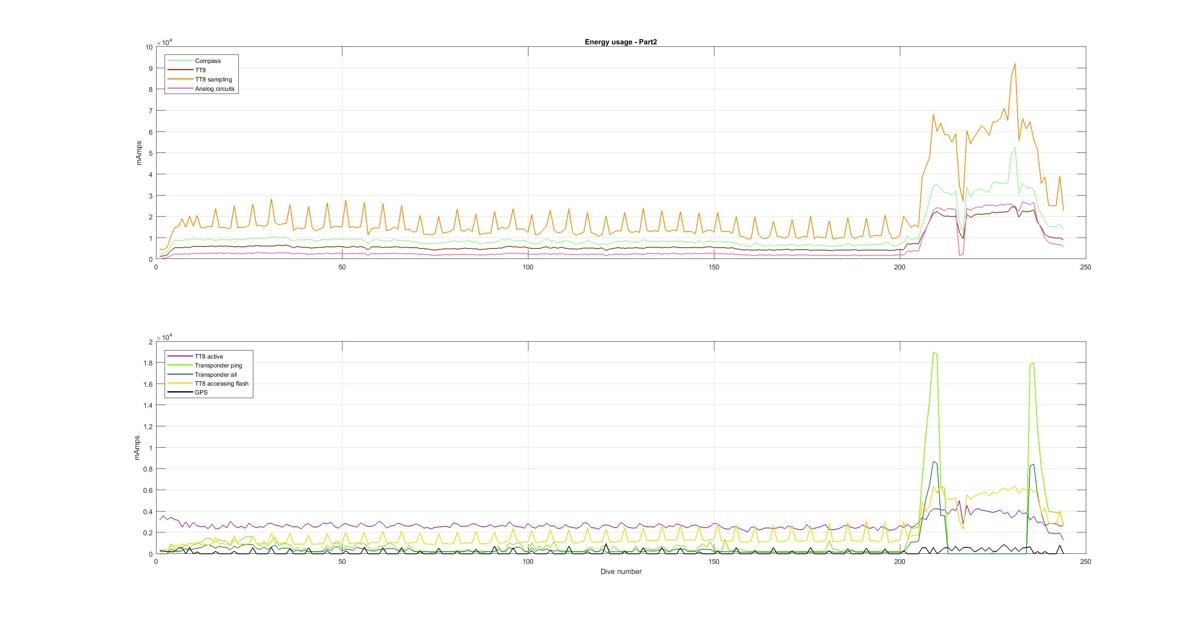Select the 'GPS' legend entry
The image size is (1200, 622).
pyautogui.click(x=188, y=392)
